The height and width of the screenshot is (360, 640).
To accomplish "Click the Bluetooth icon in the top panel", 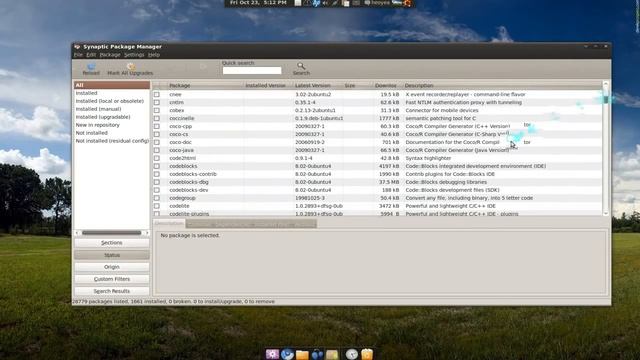I will [x=316, y=3].
